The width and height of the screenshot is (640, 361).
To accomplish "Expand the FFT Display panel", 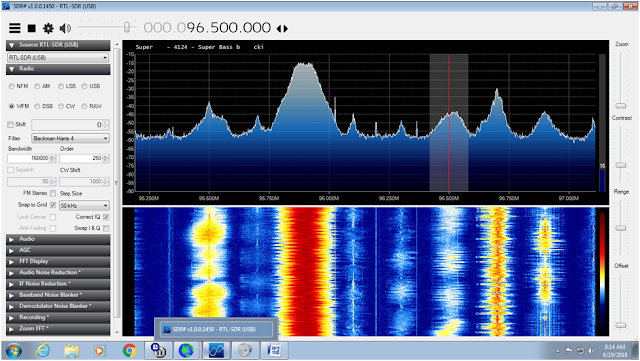I will pyautogui.click(x=58, y=261).
